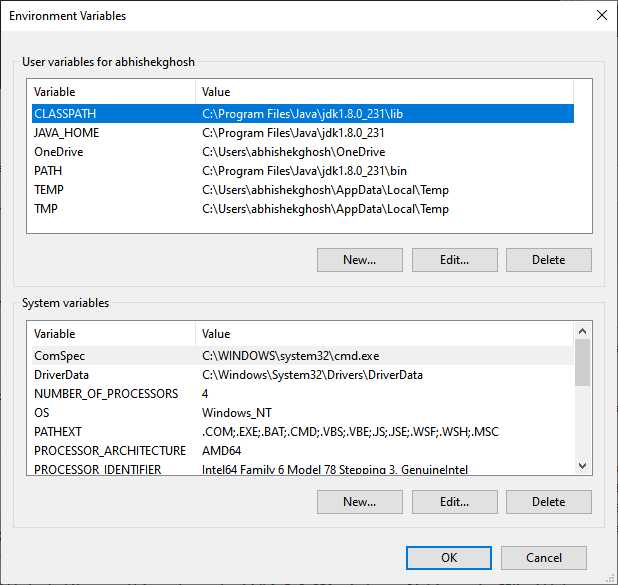Select the OneDrive user variable row
The width and height of the screenshot is (618, 585).
pos(303,152)
